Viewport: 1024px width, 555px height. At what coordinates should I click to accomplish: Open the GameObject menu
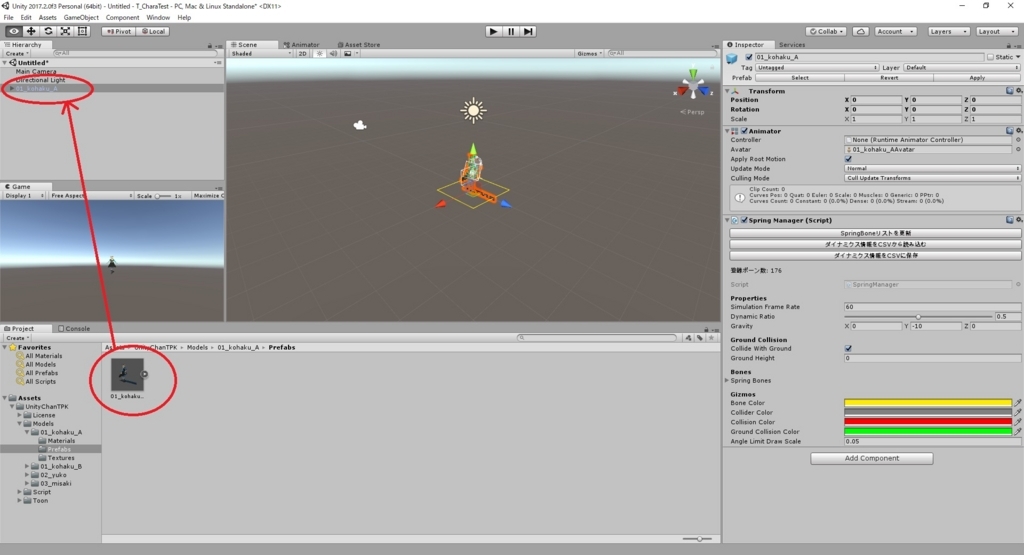pyautogui.click(x=81, y=18)
